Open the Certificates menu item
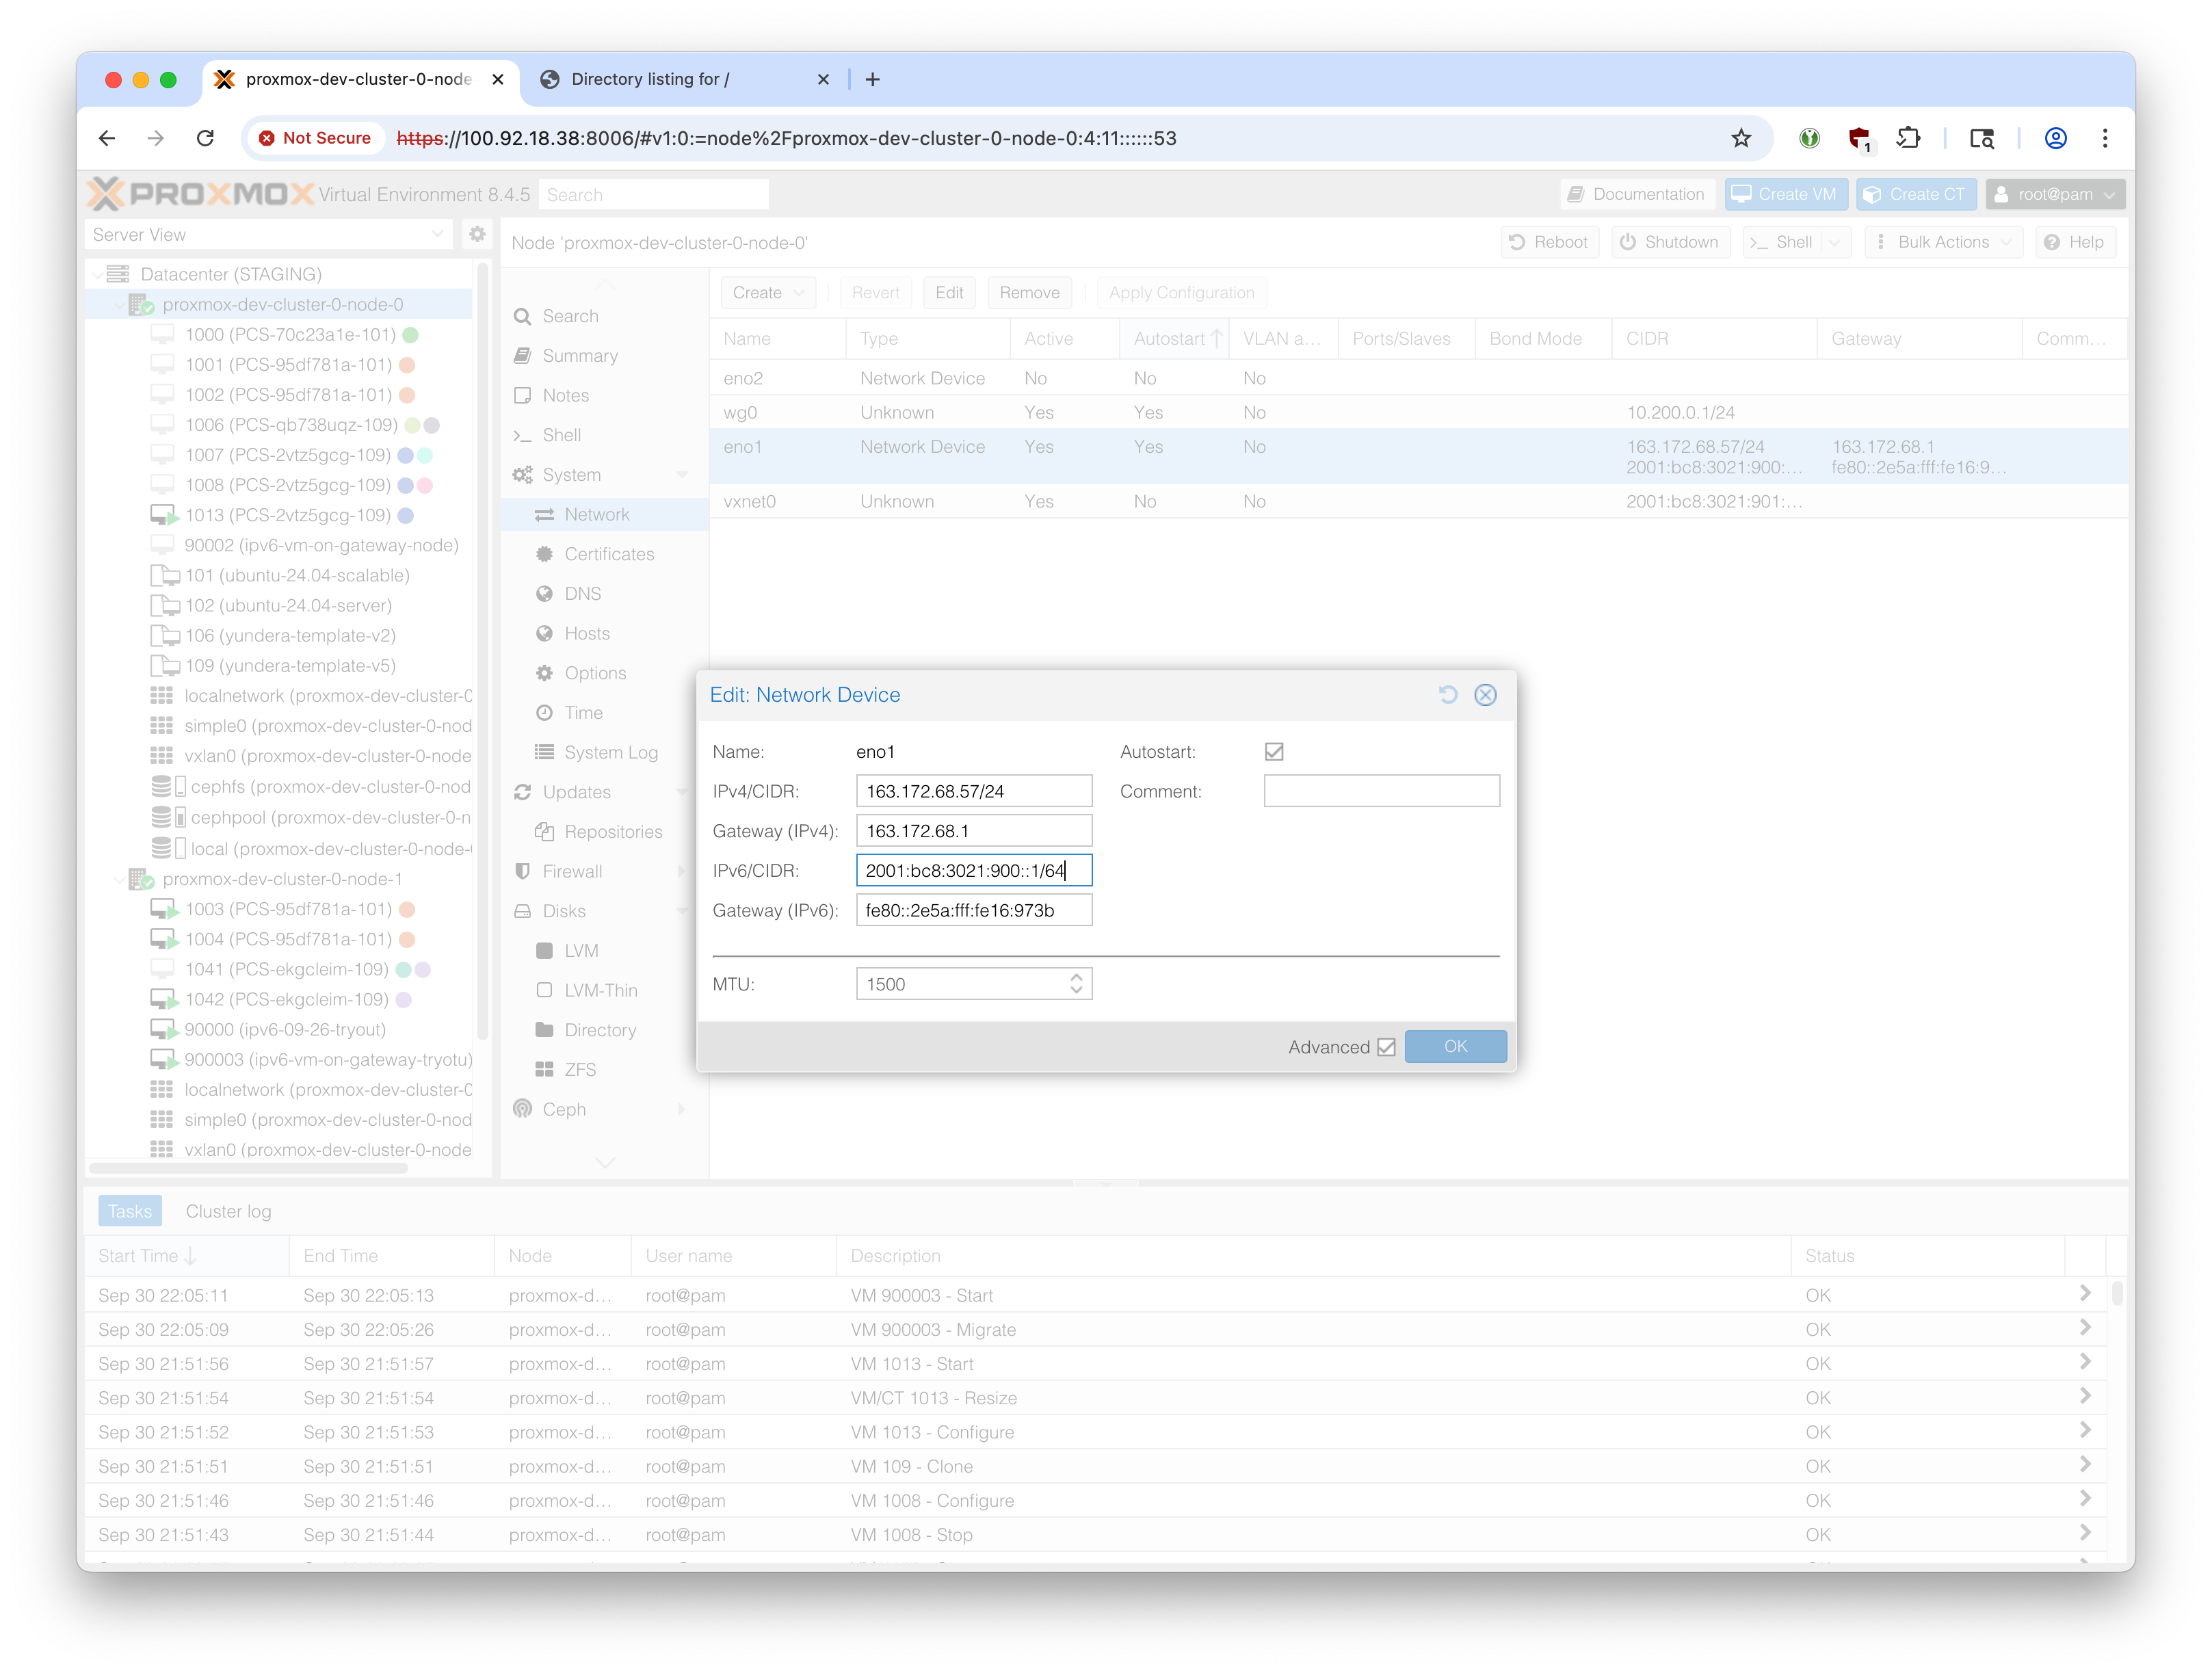Viewport: 2212px width, 1673px height. click(608, 554)
